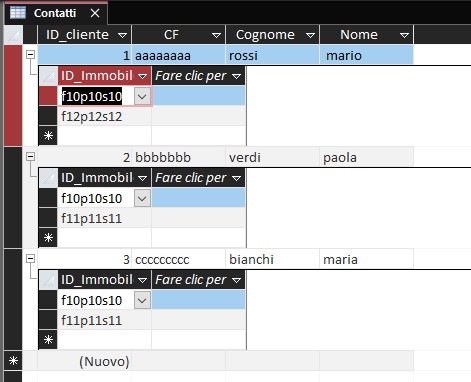Collapse subdatasheet for client 1 rossi
Viewport: 471px width, 382px height.
30,55
